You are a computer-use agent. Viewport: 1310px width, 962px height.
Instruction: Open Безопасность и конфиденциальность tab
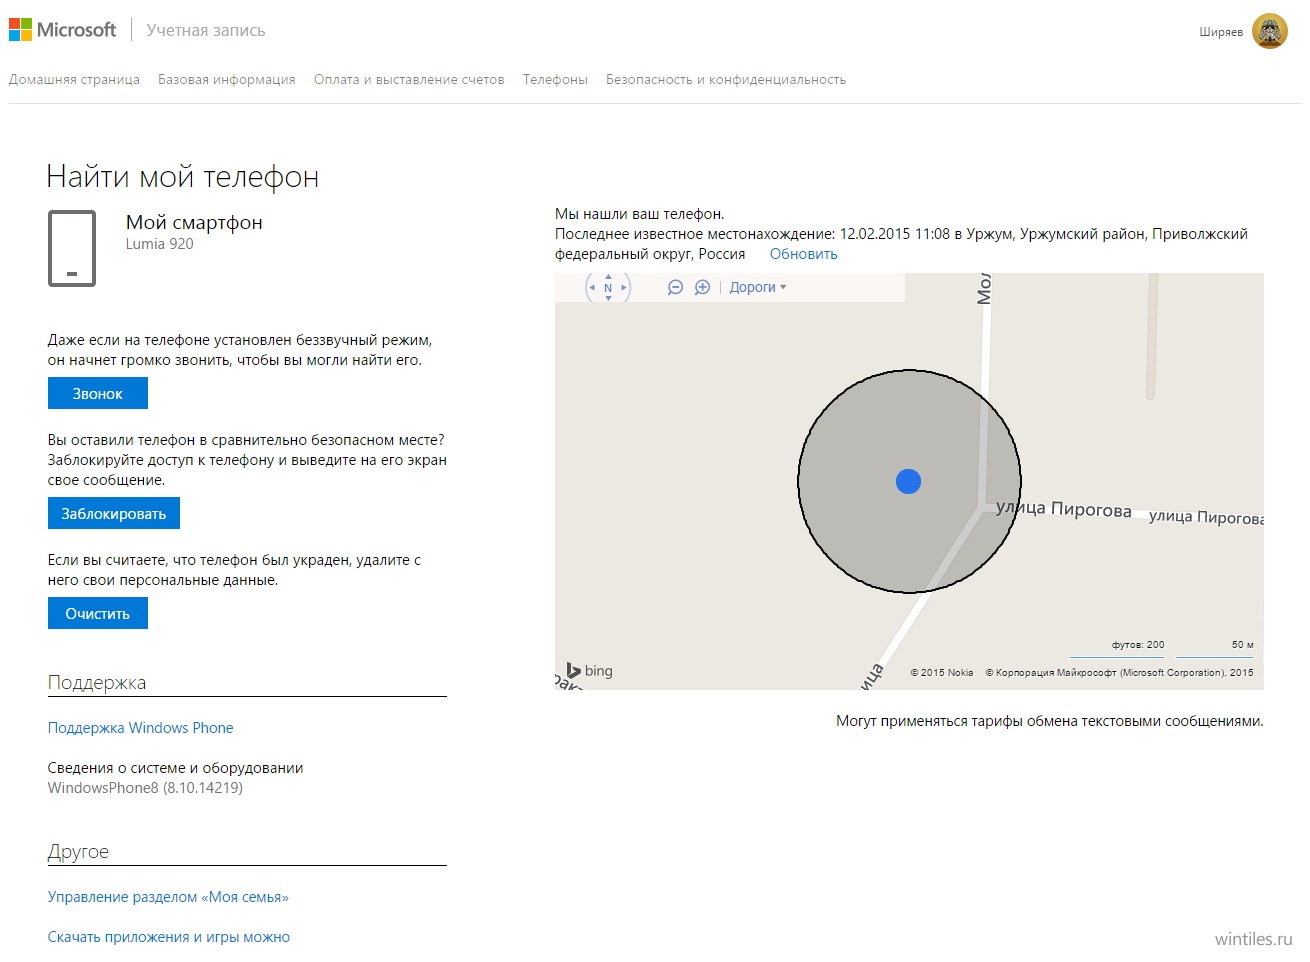click(x=726, y=79)
